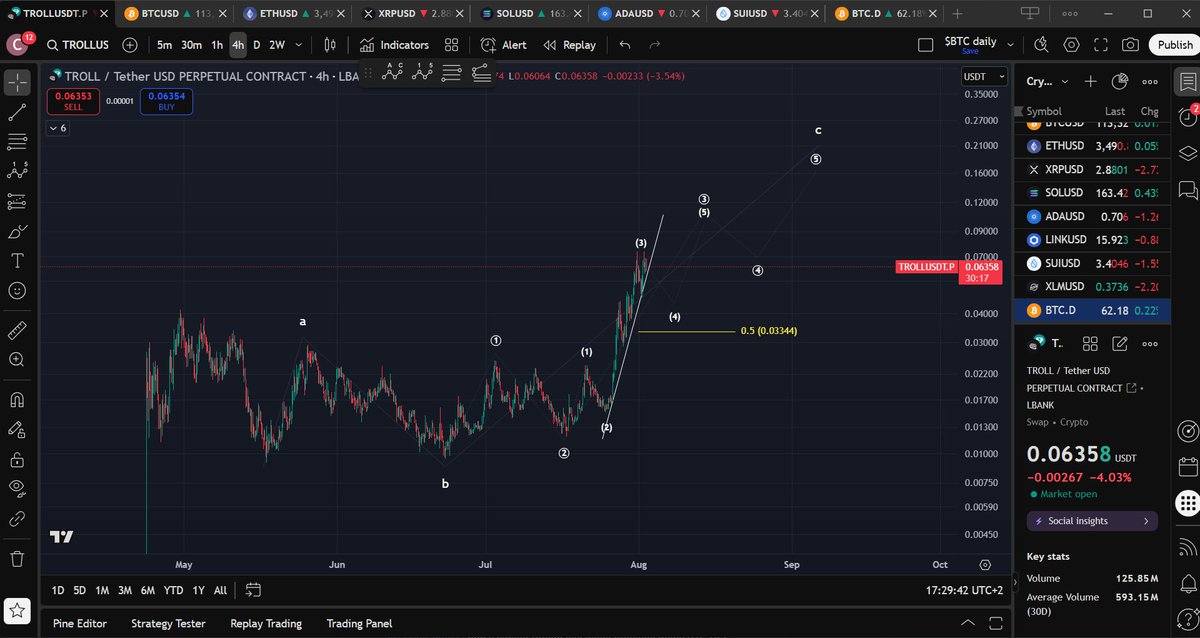Remove drawings with the trash icon
The height and width of the screenshot is (638, 1200).
coord(17,558)
